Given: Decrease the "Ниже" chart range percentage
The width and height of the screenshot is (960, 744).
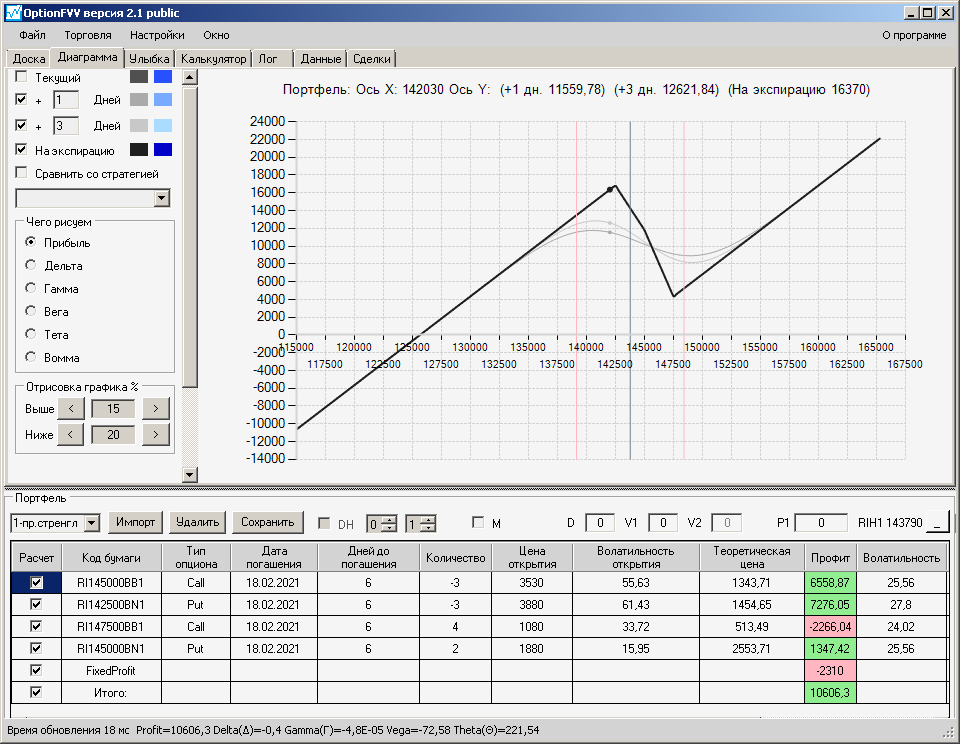Looking at the screenshot, I should 70,434.
